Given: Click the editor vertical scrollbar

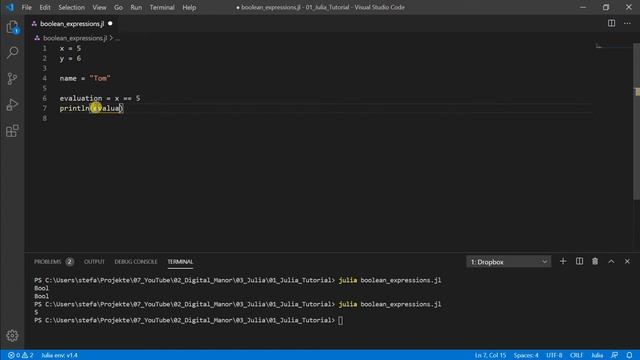Looking at the screenshot, I should (636, 122).
